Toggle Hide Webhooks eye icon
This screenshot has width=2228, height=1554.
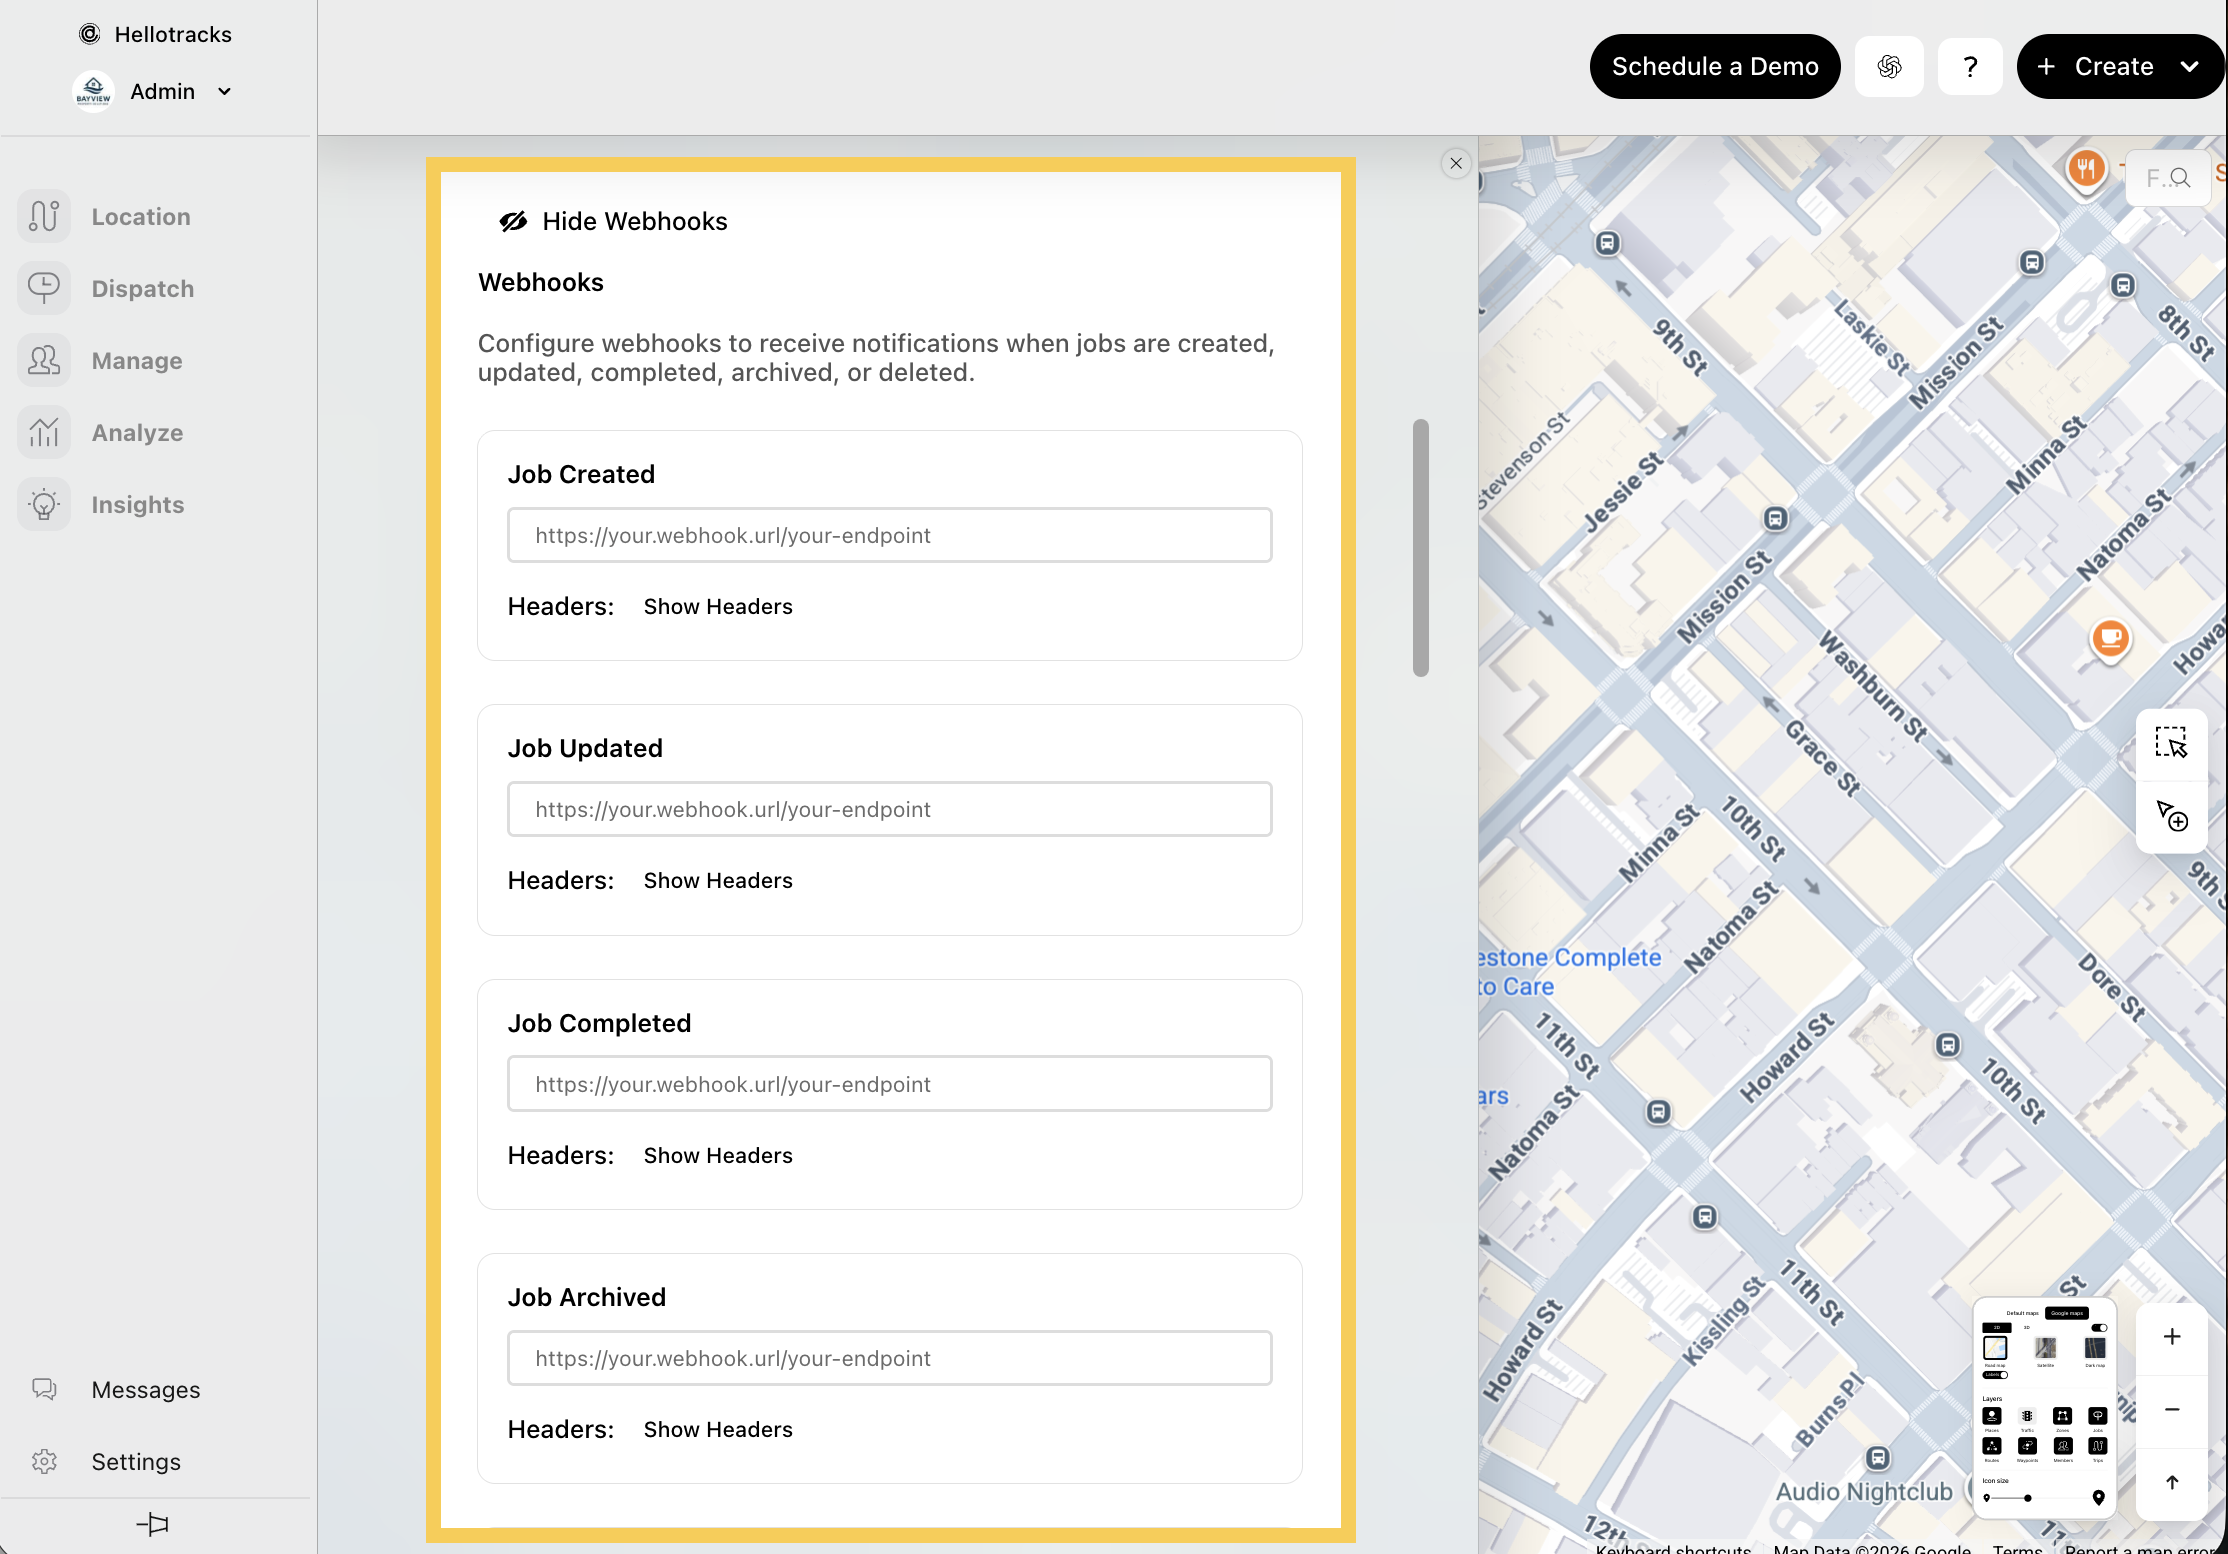click(x=513, y=221)
